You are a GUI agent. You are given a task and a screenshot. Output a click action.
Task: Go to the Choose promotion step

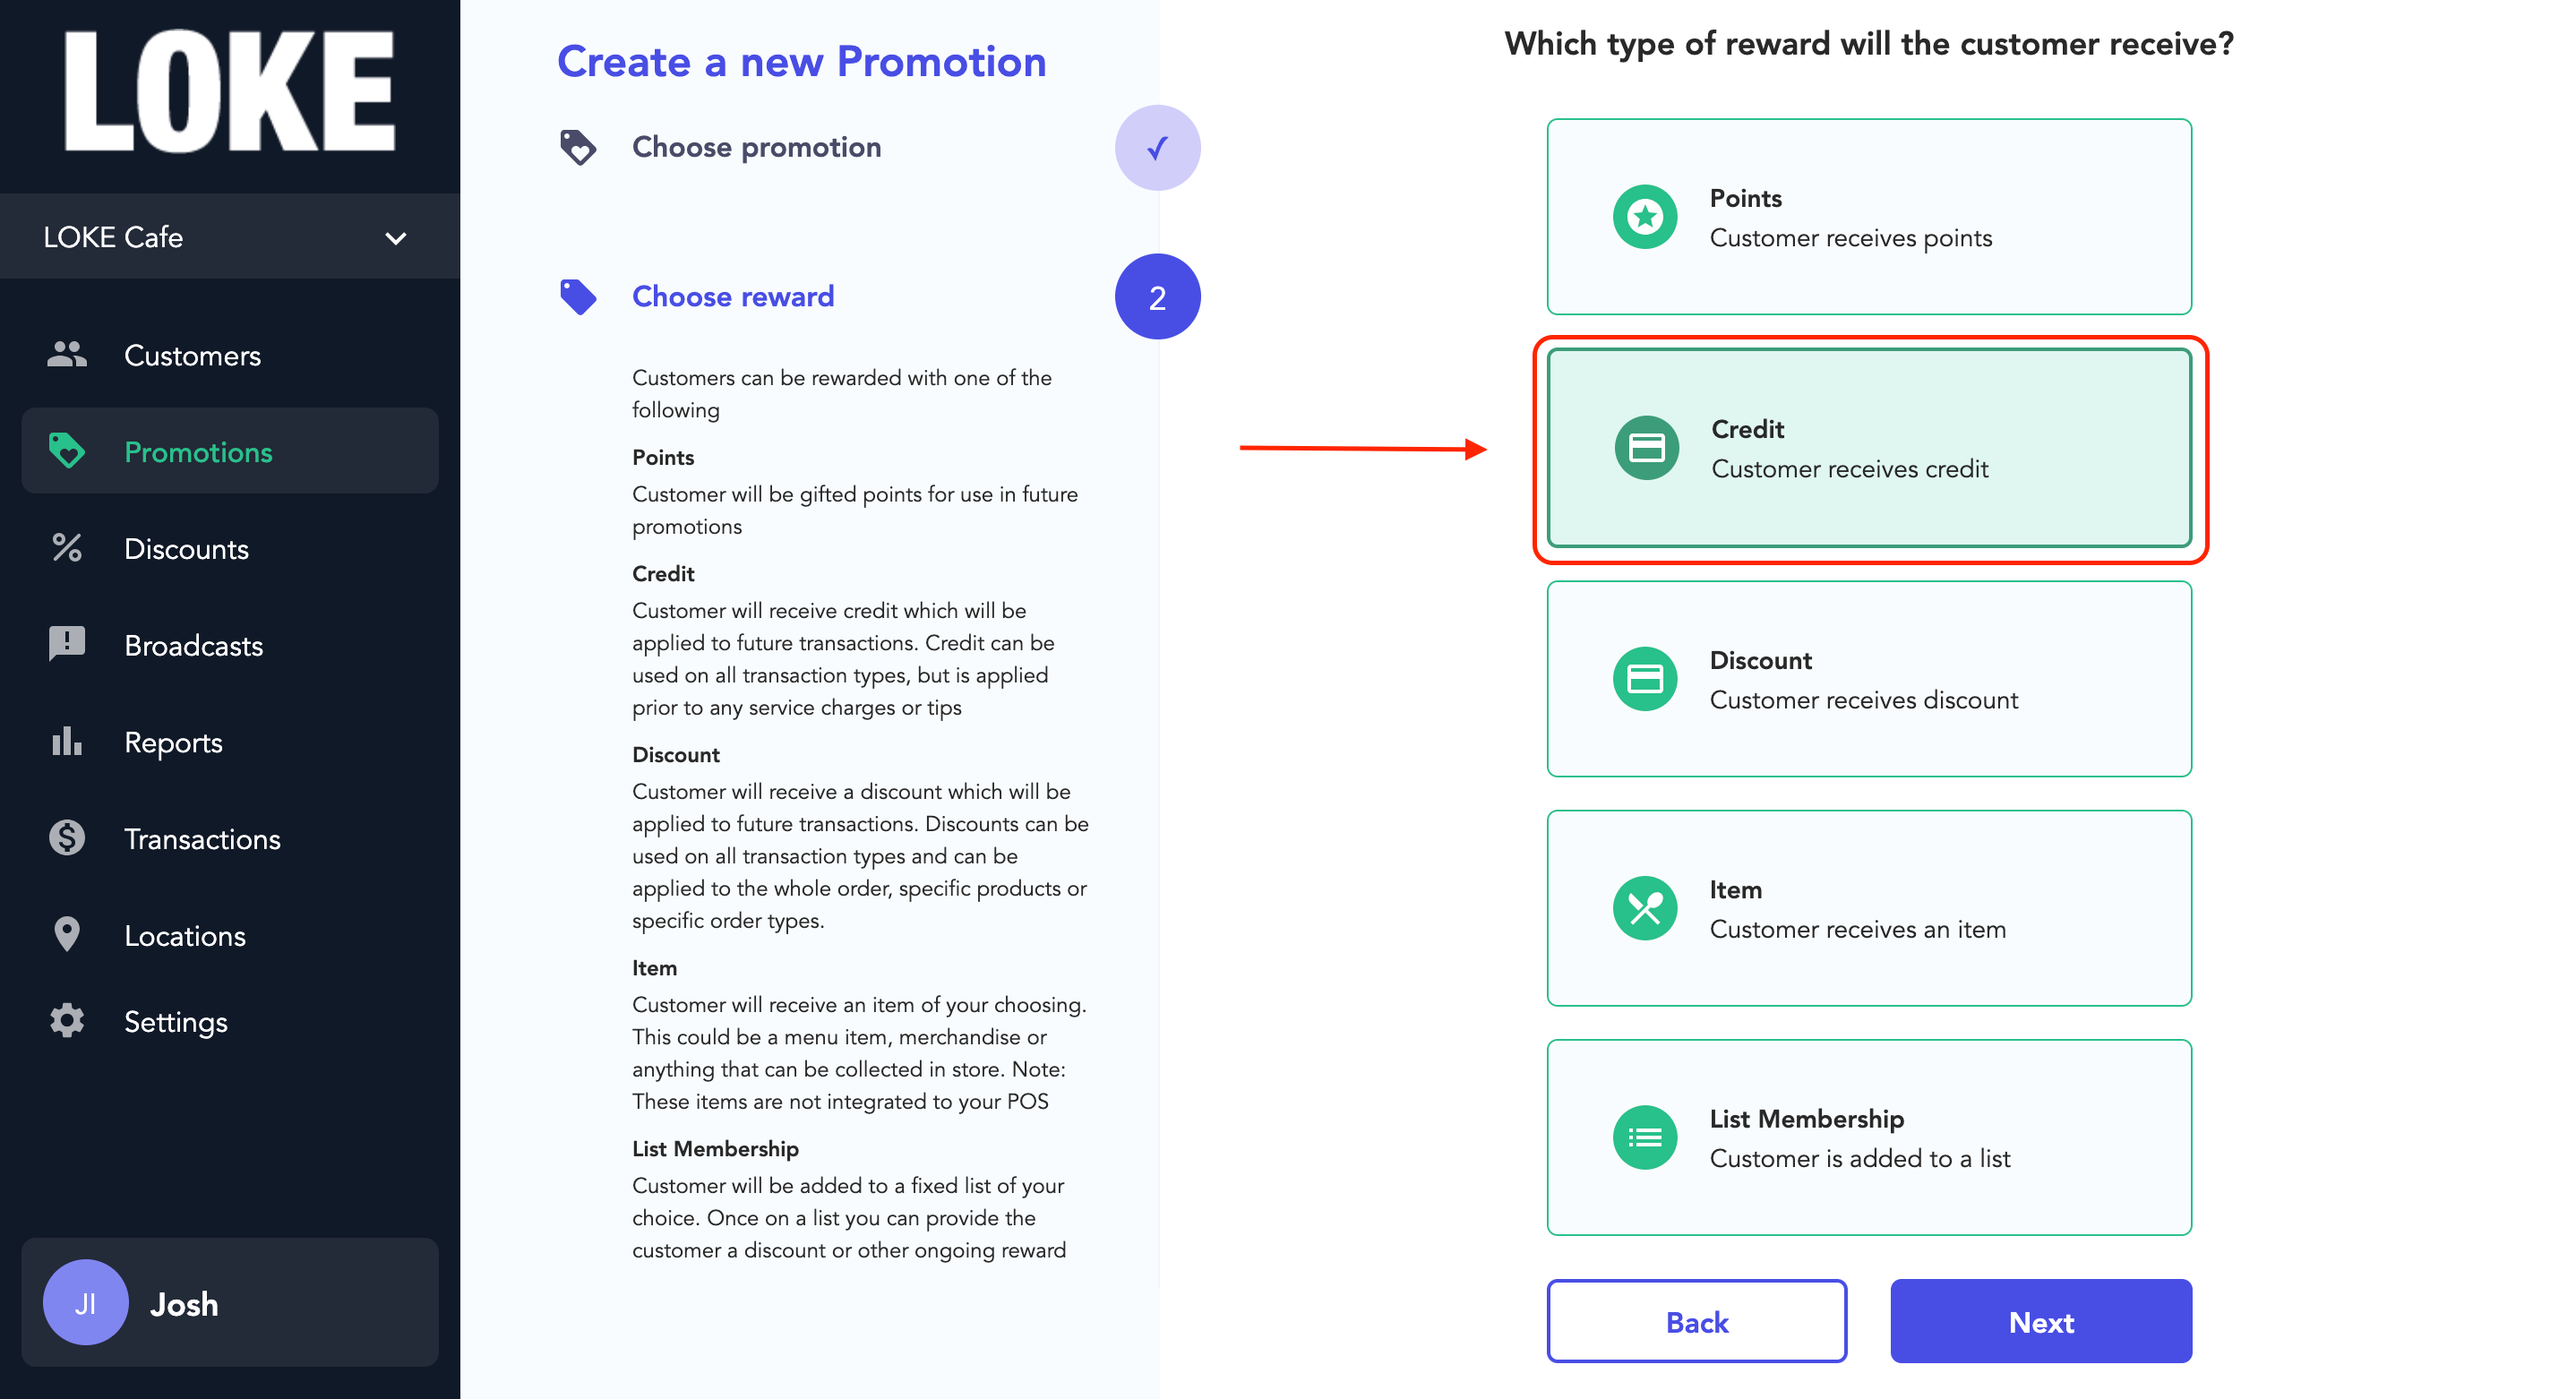click(756, 147)
